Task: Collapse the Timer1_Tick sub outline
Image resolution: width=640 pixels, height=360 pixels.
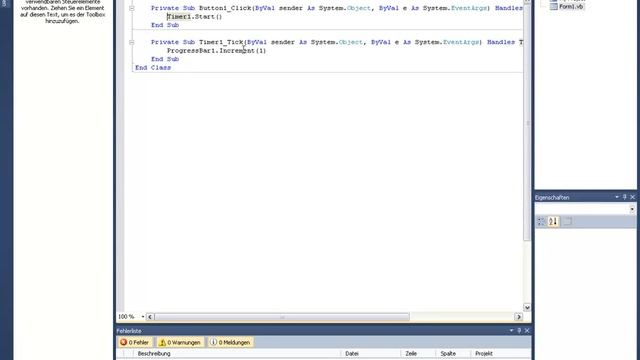Action: pyautogui.click(x=131, y=42)
